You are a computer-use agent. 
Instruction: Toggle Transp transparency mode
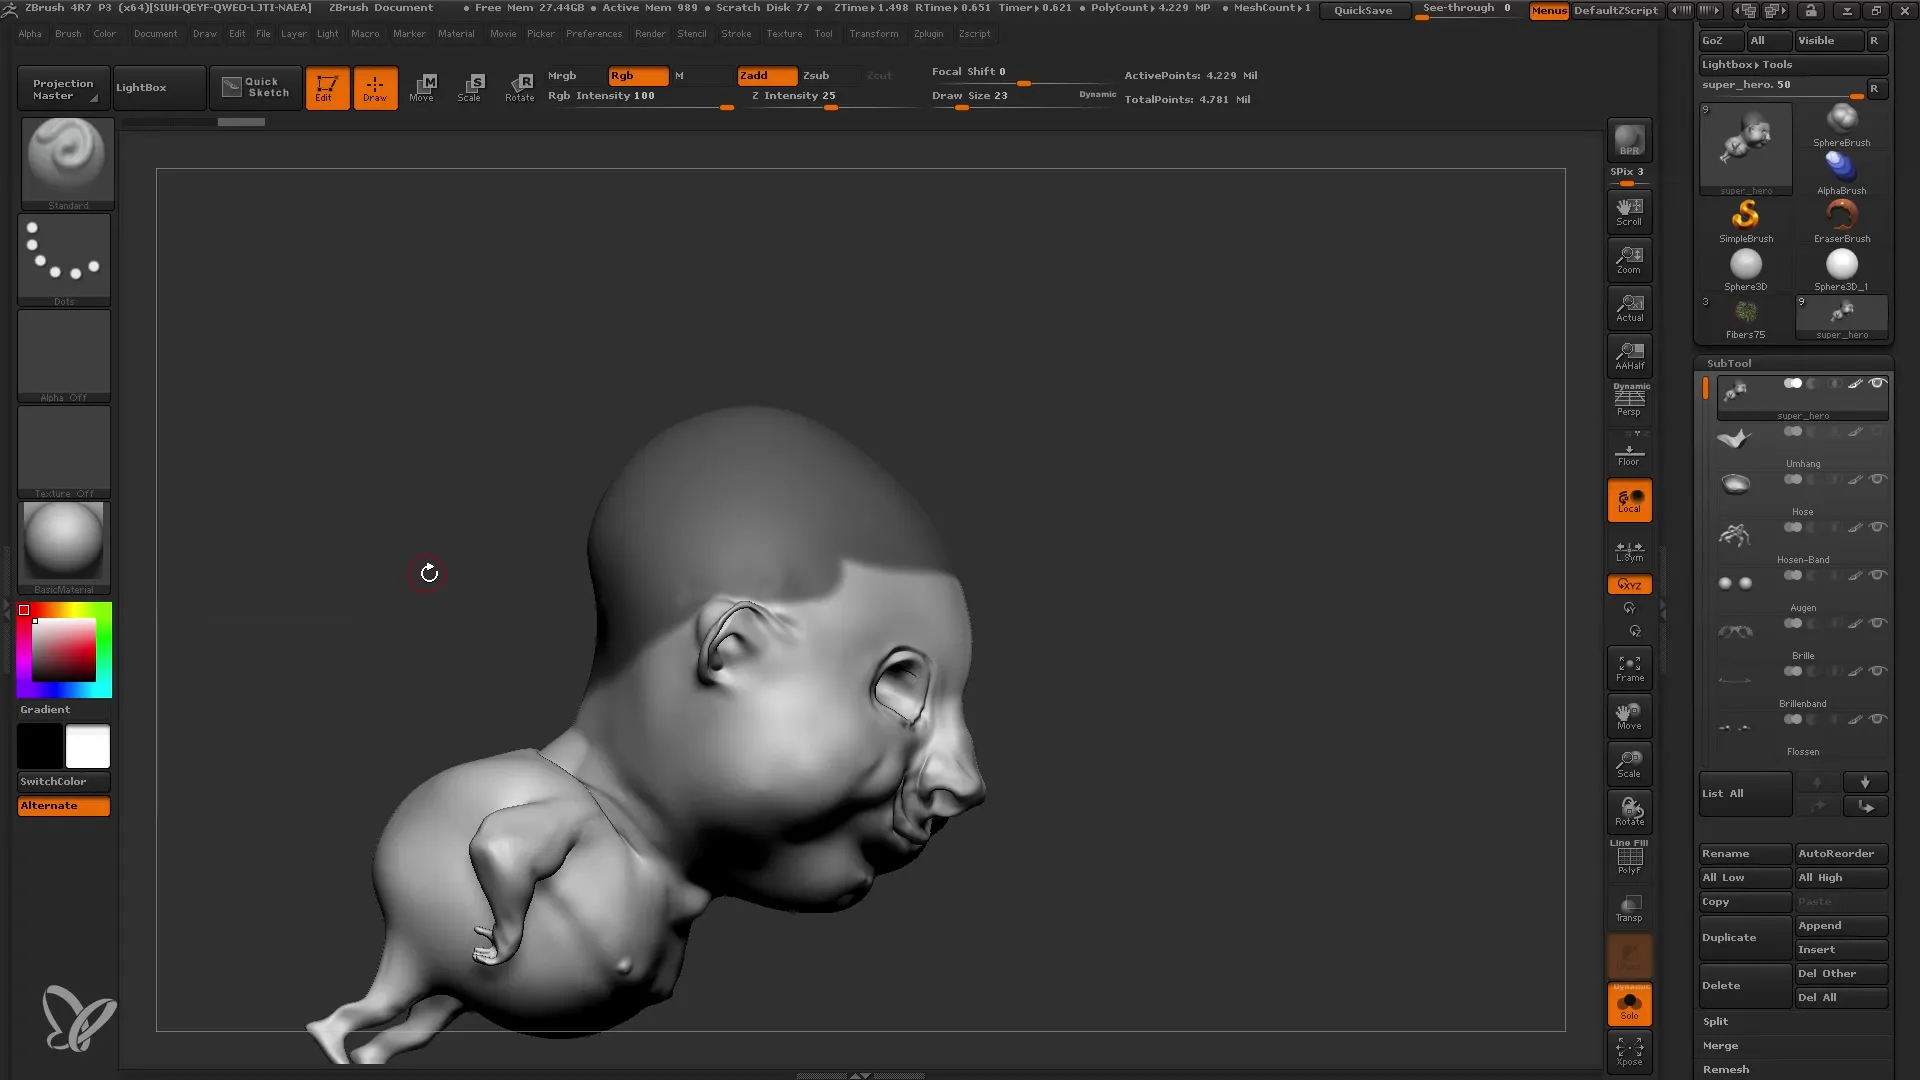1629,908
